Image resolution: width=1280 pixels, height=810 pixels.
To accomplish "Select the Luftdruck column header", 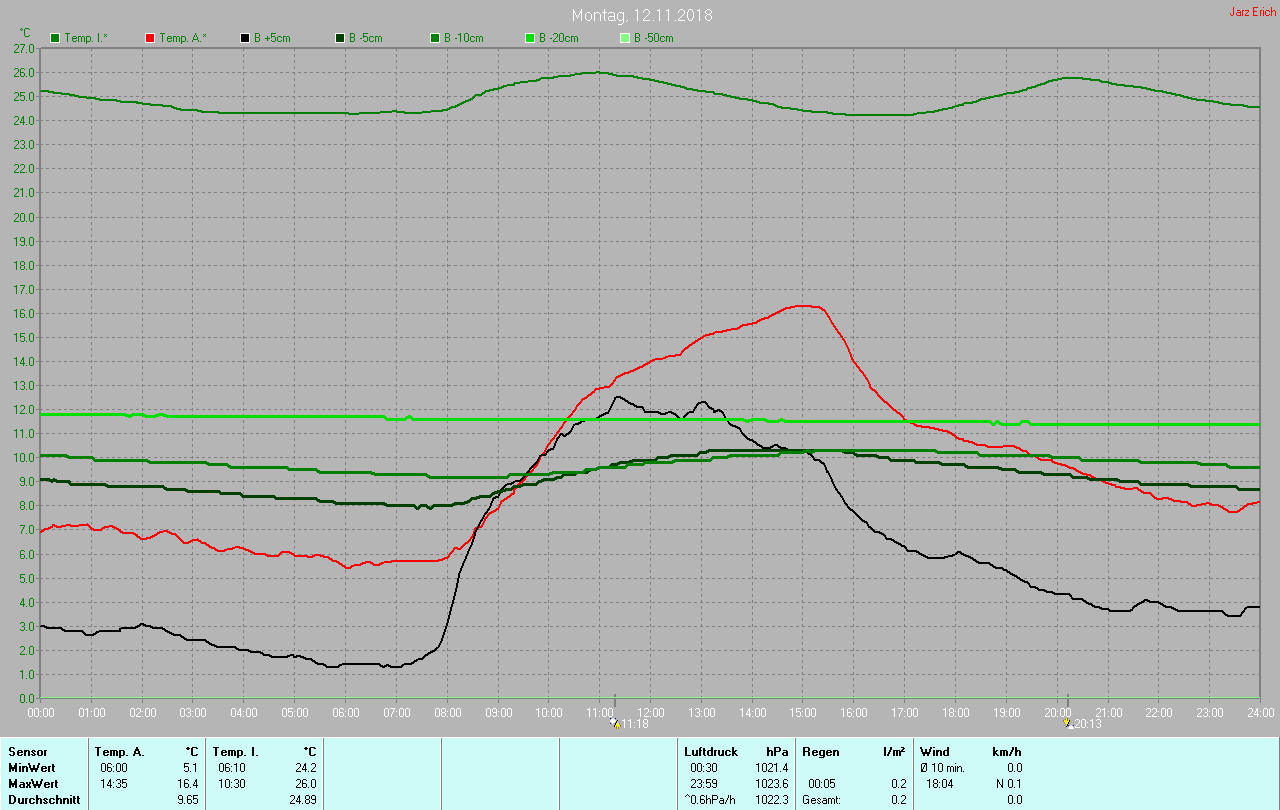I will tap(711, 751).
